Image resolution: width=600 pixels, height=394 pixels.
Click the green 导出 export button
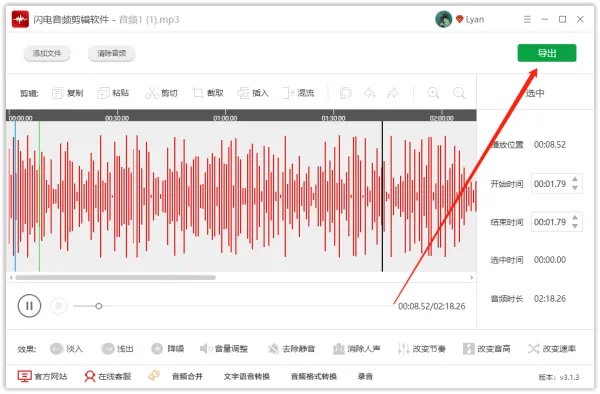coord(547,53)
